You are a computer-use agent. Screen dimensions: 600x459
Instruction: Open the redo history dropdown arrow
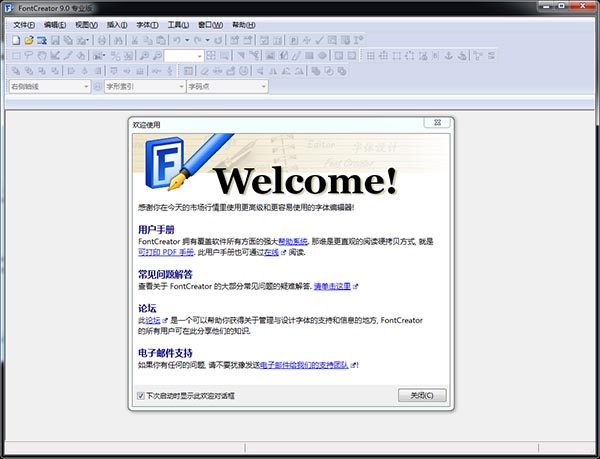(207, 40)
